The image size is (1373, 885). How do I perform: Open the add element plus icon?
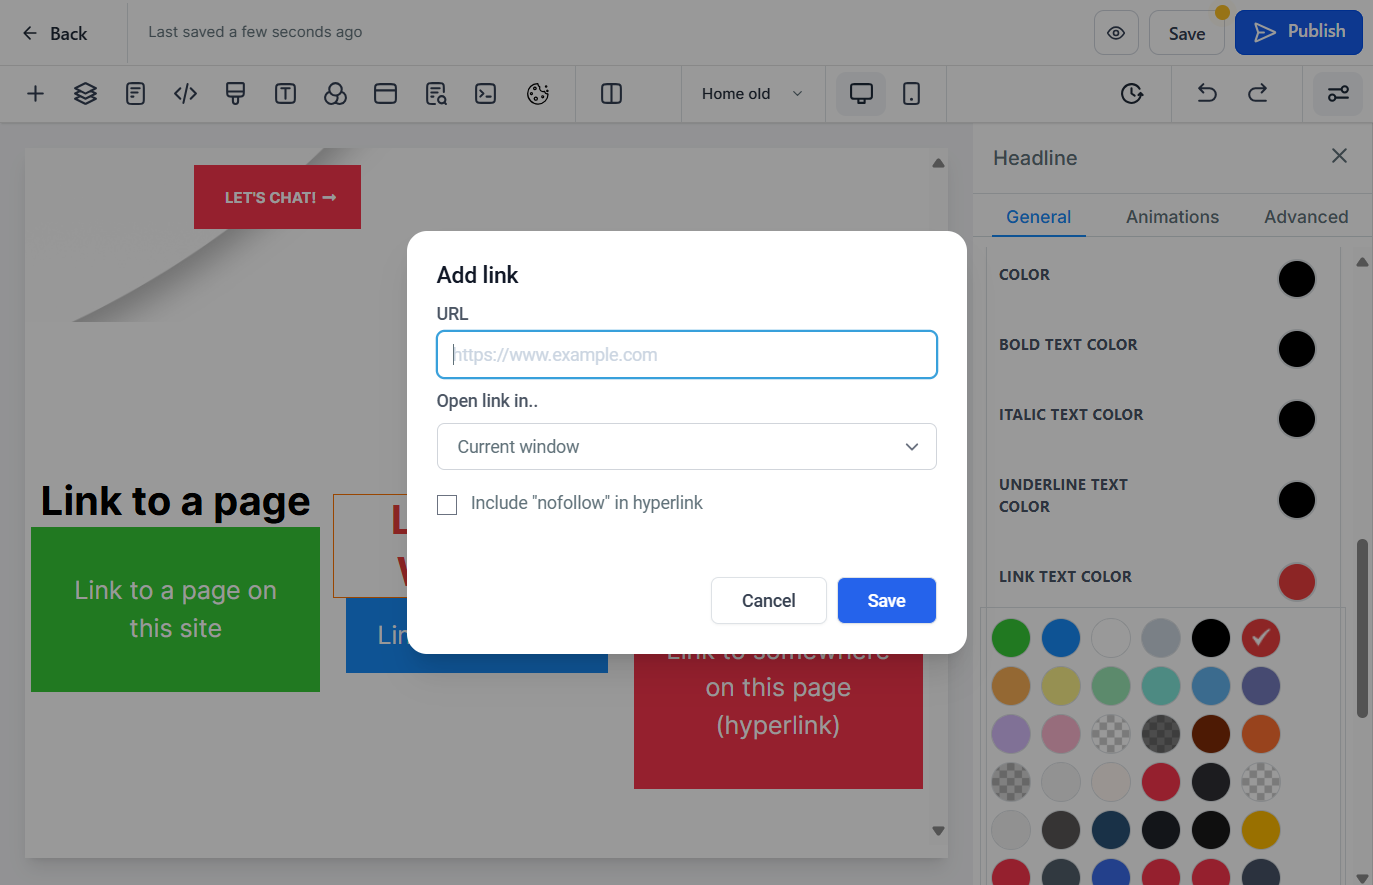click(x=35, y=94)
